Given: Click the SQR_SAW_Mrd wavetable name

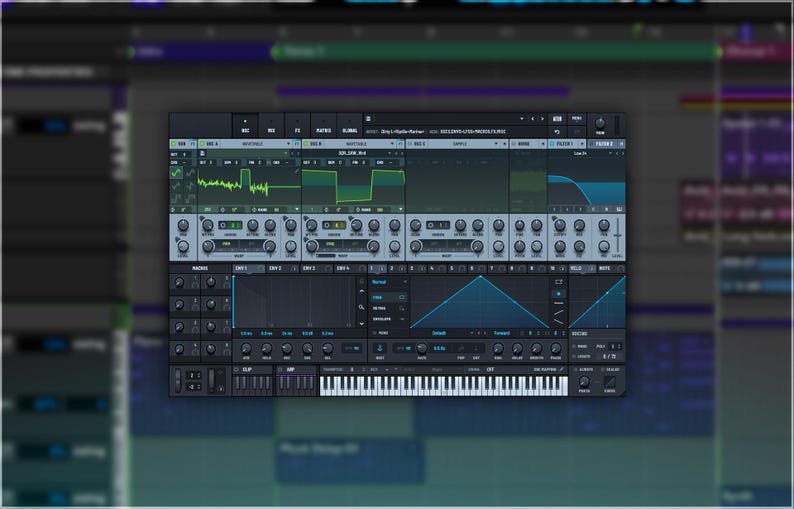Looking at the screenshot, I should [x=352, y=153].
